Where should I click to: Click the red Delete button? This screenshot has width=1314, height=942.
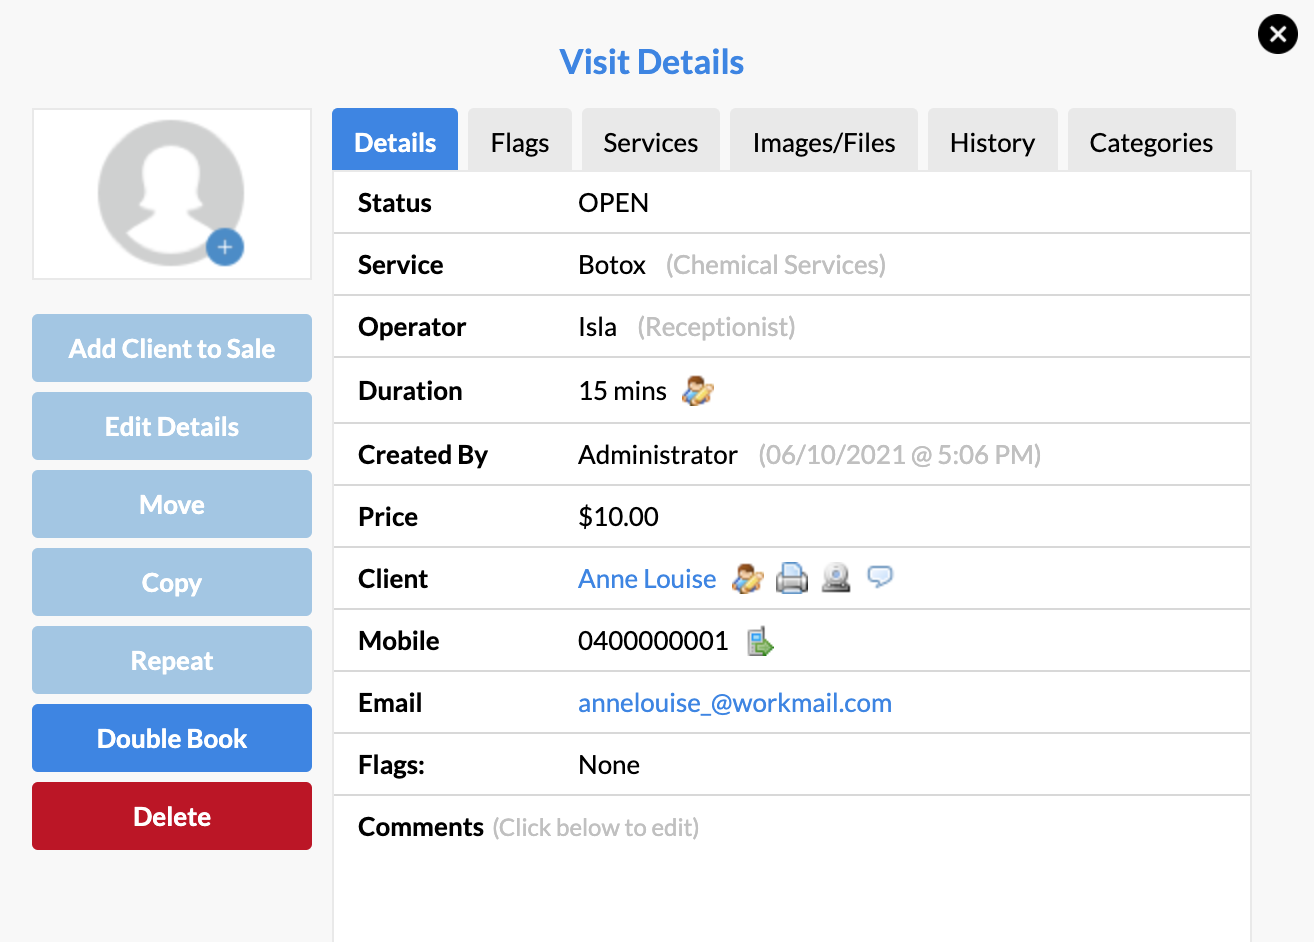pyautogui.click(x=172, y=816)
